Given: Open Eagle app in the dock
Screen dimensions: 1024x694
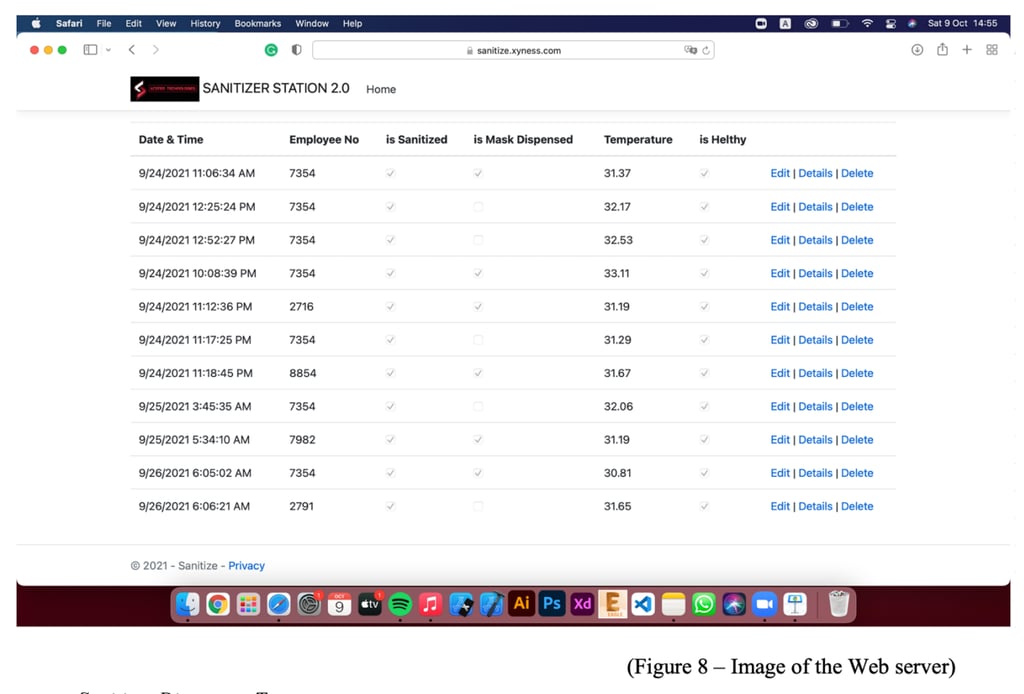Looking at the screenshot, I should (613, 604).
